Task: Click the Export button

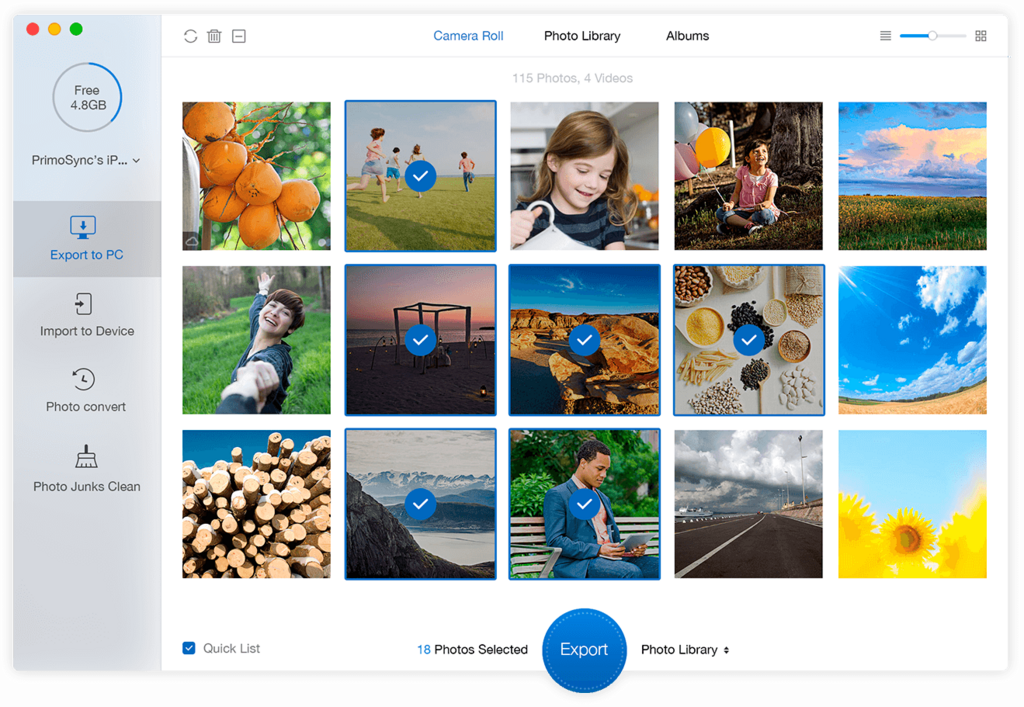Action: pyautogui.click(x=584, y=649)
